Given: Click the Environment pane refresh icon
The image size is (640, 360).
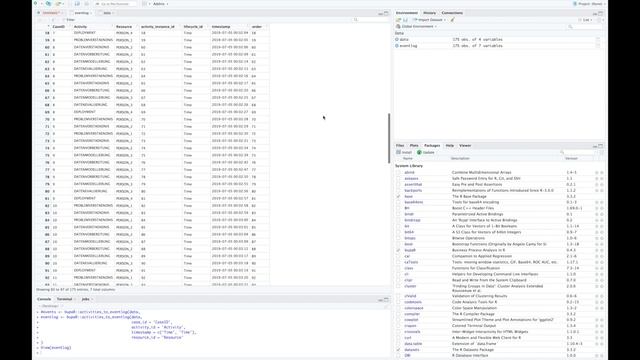Looking at the screenshot, I should coord(599,20).
